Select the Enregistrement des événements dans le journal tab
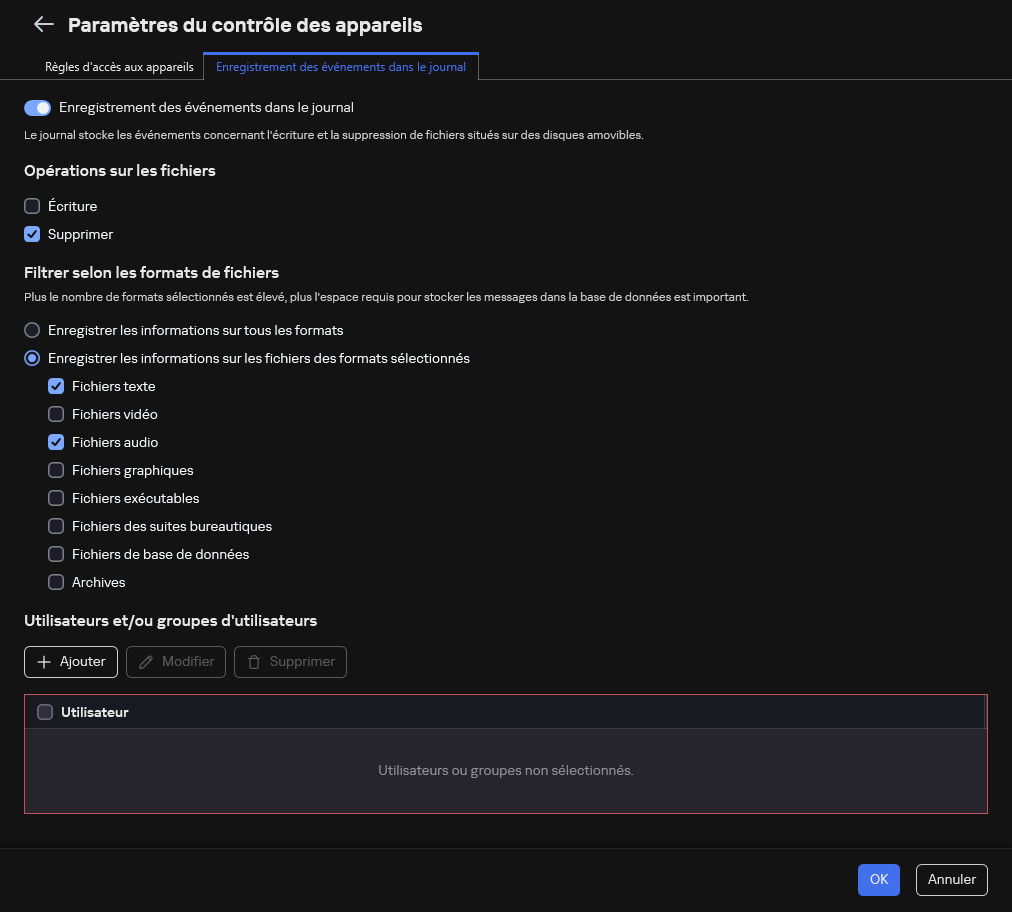The height and width of the screenshot is (912, 1012). [x=341, y=66]
